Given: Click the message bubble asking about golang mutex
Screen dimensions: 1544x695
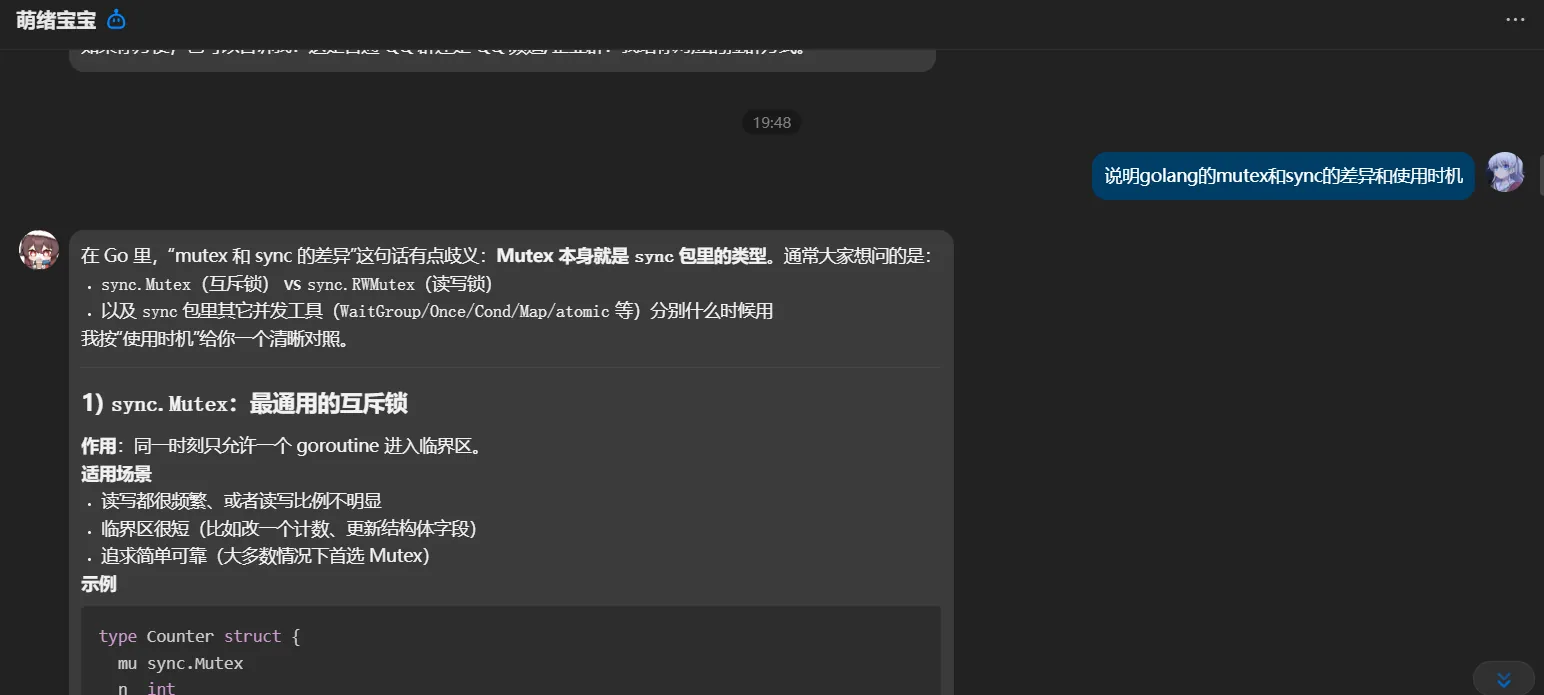Looking at the screenshot, I should tap(1283, 174).
